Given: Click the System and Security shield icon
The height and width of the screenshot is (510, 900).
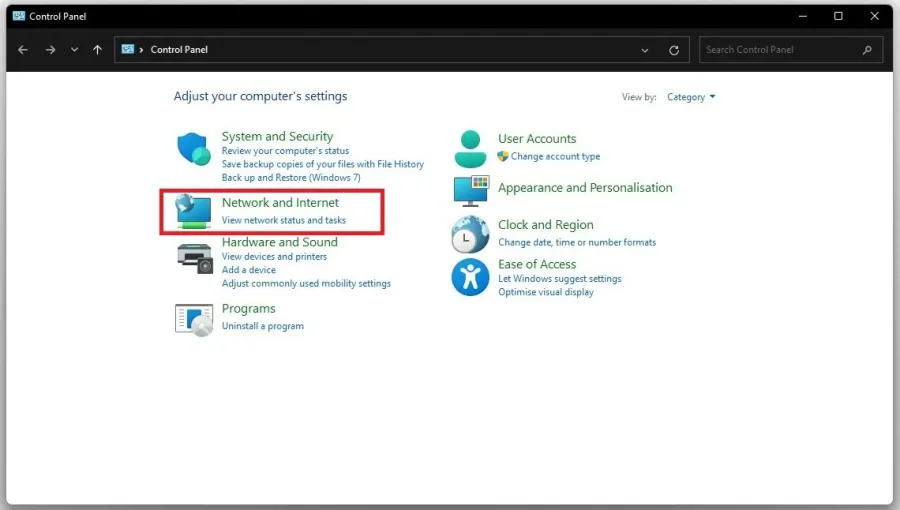Looking at the screenshot, I should pos(194,149).
